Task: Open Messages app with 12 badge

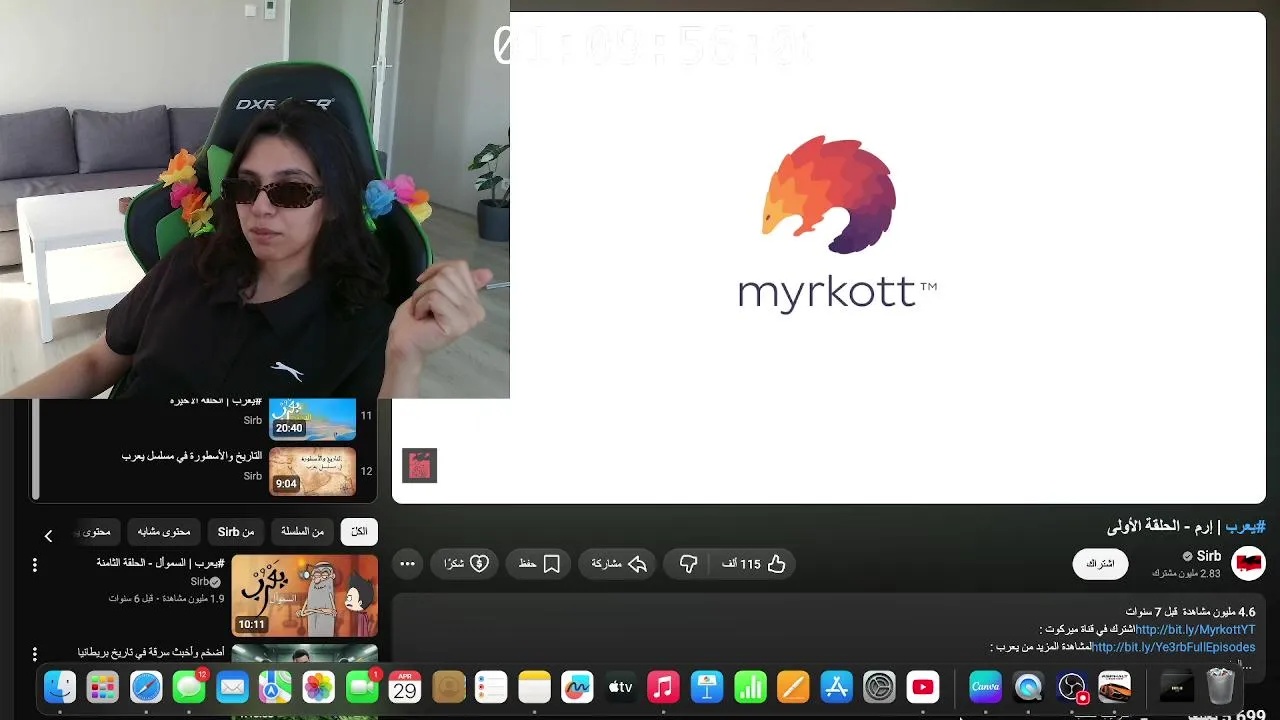Action: click(189, 687)
